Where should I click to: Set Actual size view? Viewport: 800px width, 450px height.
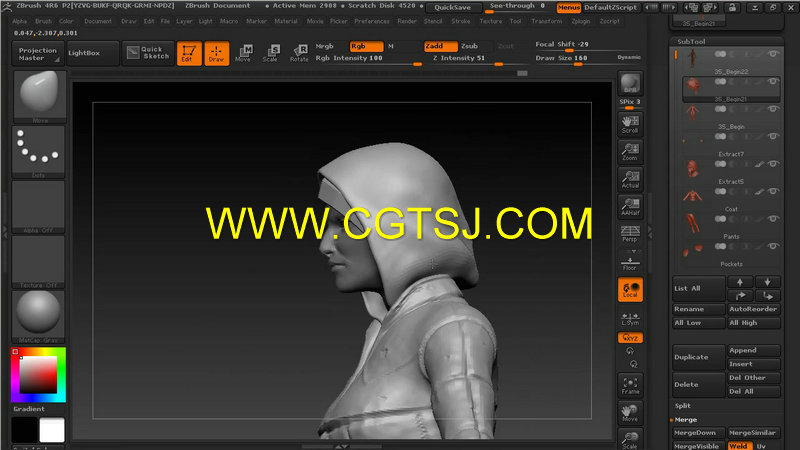(x=630, y=179)
